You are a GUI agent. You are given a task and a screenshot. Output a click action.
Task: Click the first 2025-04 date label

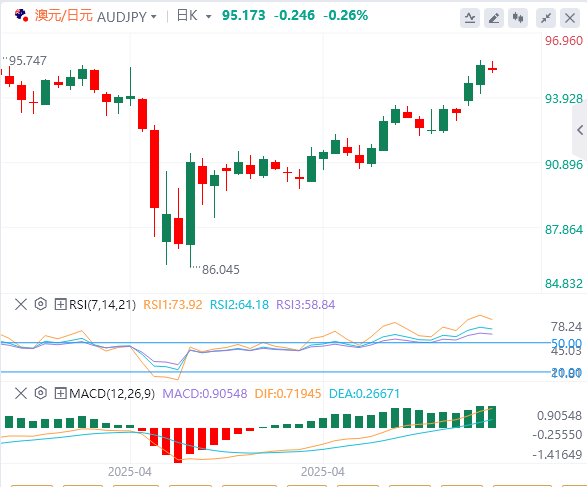(x=130, y=472)
